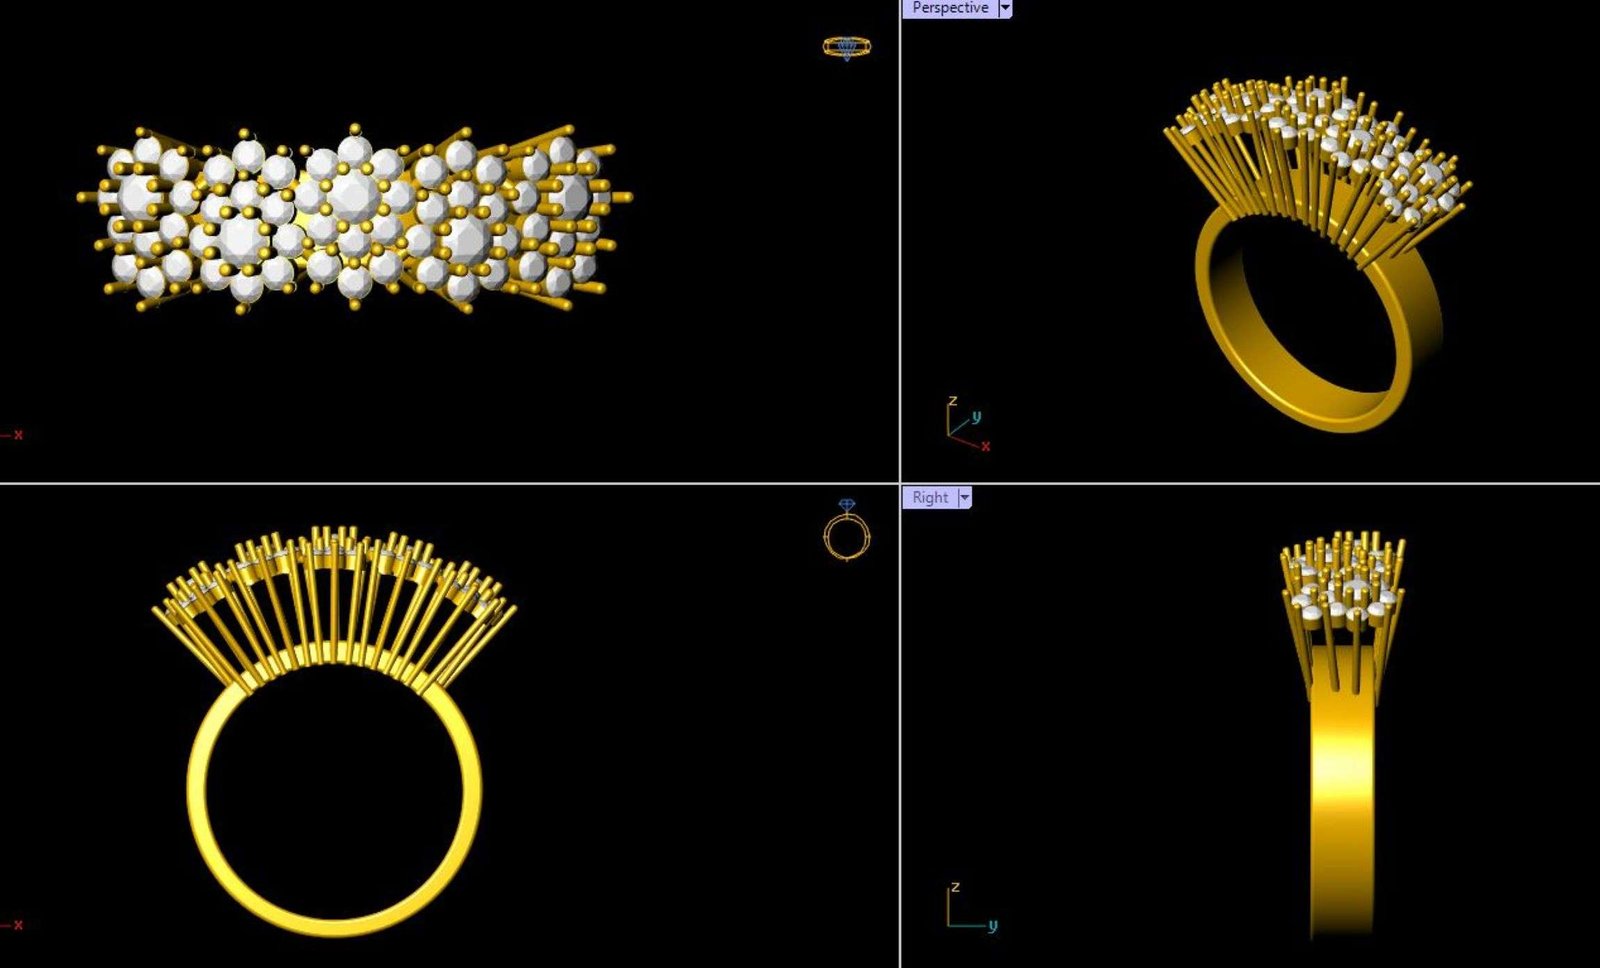Click the vertical divider between the top viewports
This screenshot has height=968, width=1600.
pos(900,240)
